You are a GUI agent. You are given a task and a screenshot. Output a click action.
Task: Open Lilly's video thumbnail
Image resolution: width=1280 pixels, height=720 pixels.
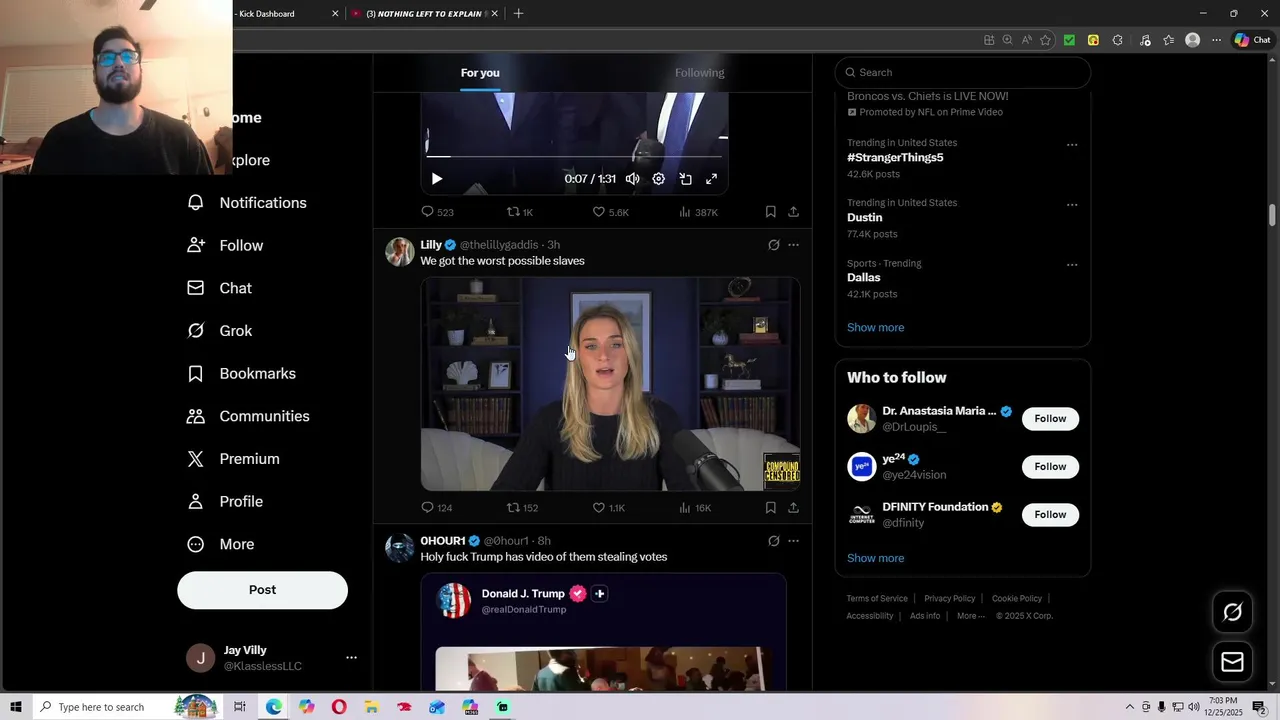(x=610, y=384)
